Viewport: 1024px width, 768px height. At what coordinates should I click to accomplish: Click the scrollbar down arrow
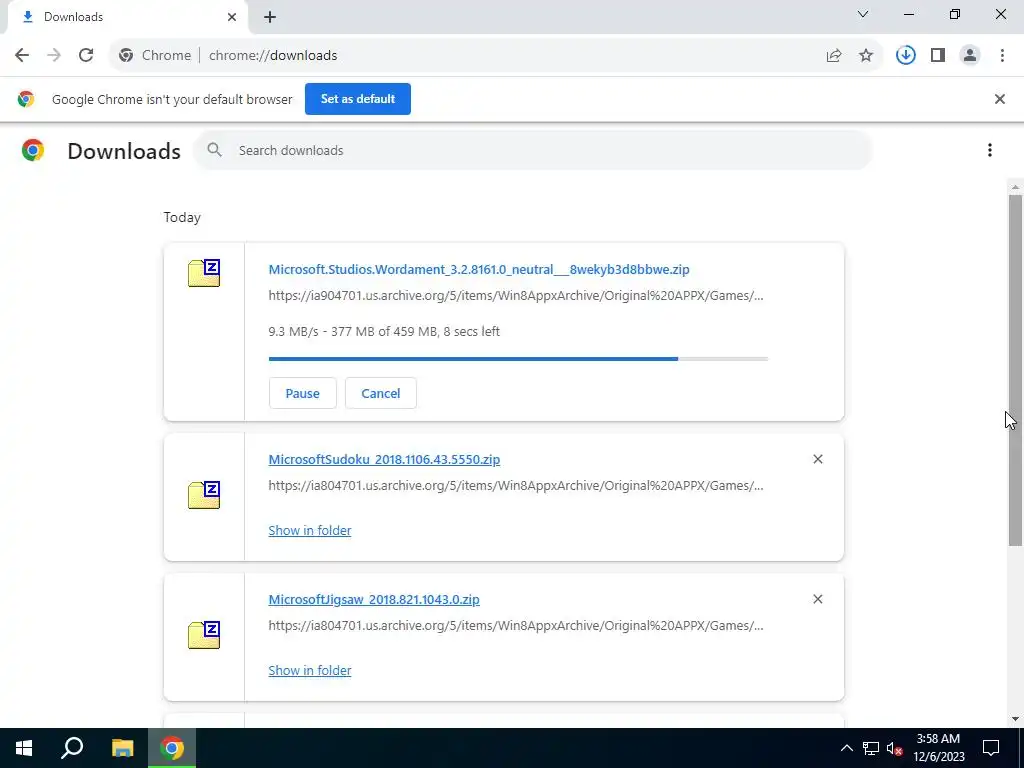coord(1015,719)
